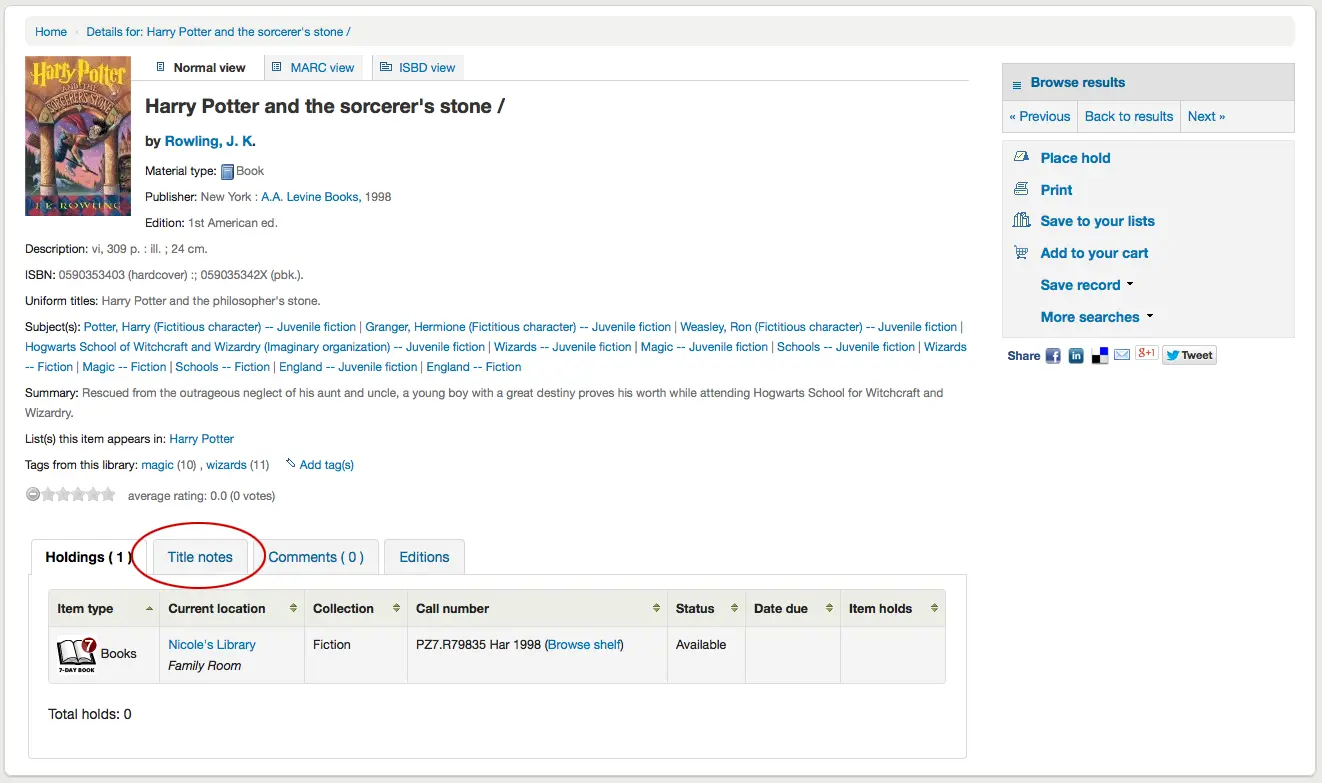Open the magic tag link
Image resolution: width=1322 pixels, height=783 pixels.
[x=158, y=465]
